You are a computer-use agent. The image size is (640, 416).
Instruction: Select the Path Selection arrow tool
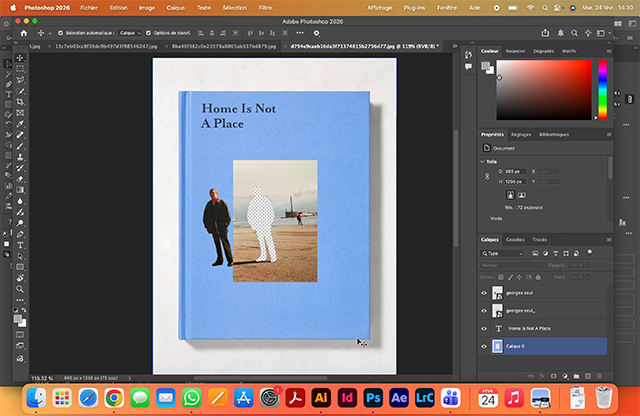(x=20, y=256)
